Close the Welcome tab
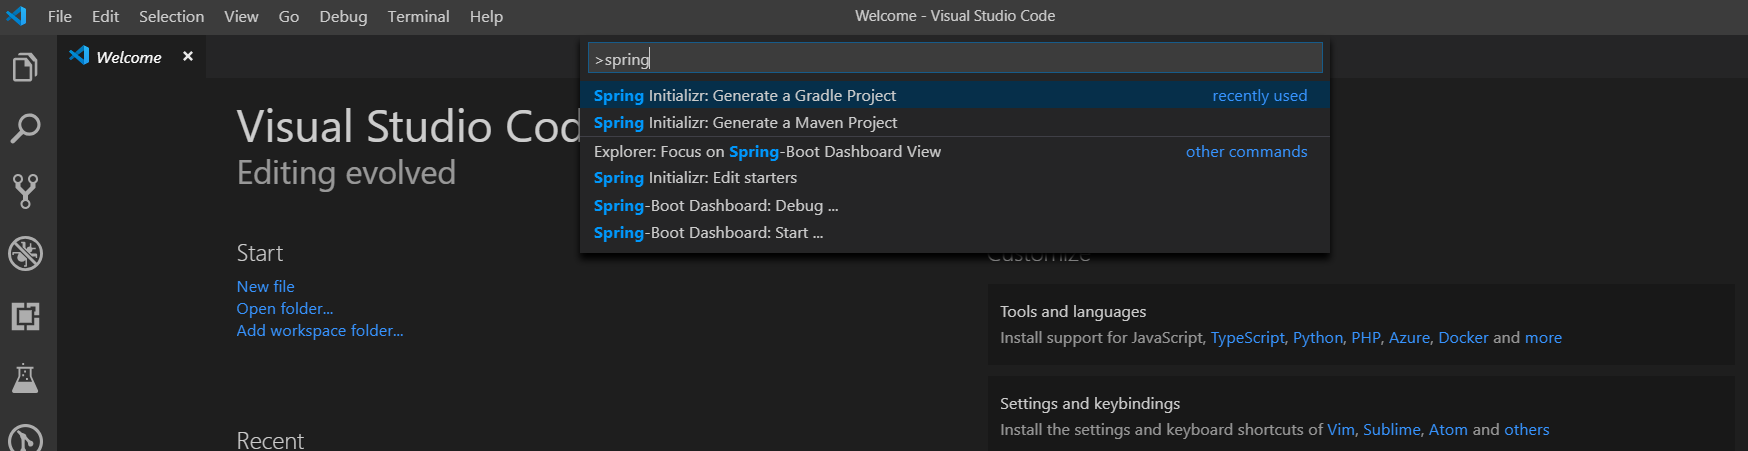This screenshot has height=451, width=1748. (x=188, y=57)
